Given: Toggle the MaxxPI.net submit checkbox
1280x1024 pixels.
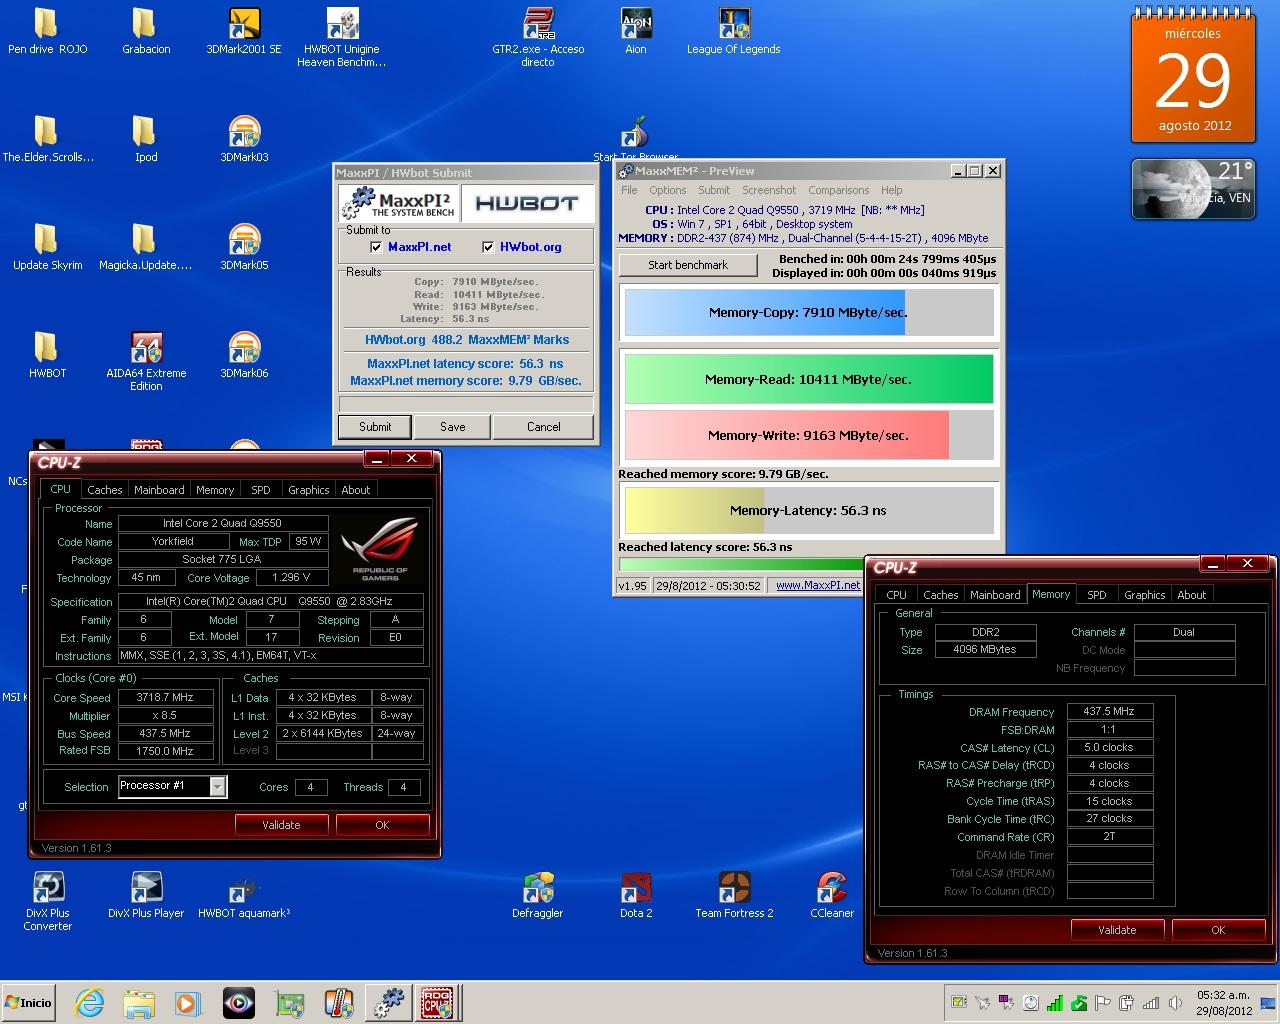Looking at the screenshot, I should click(x=376, y=247).
